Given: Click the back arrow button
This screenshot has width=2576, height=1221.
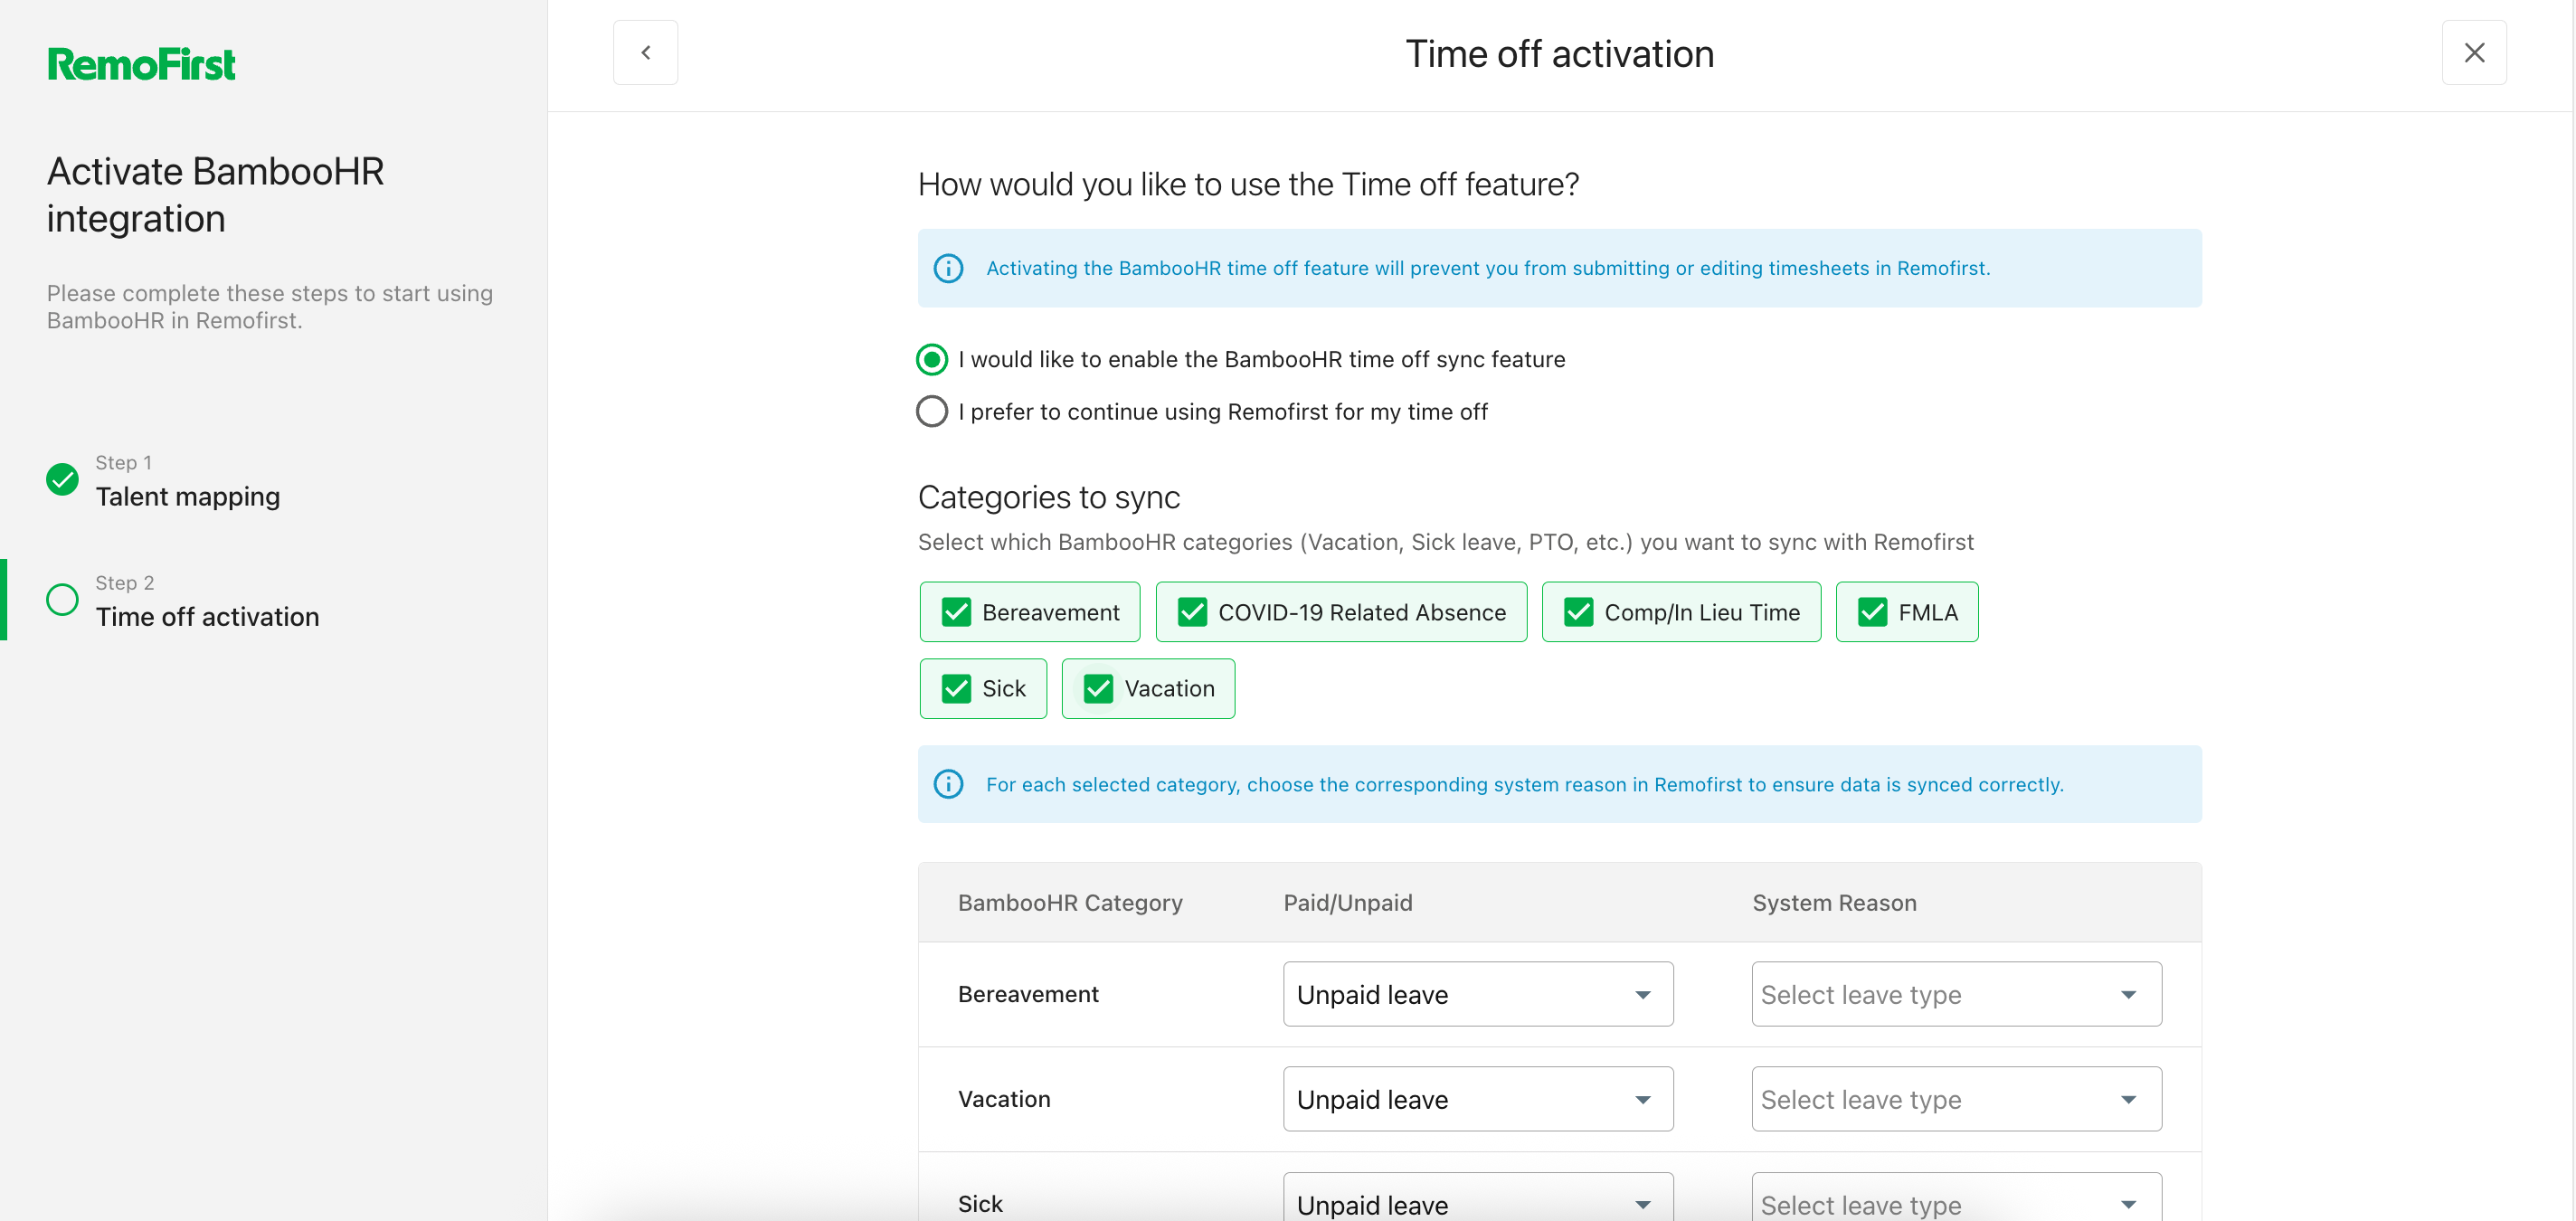Looking at the screenshot, I should pos(645,53).
